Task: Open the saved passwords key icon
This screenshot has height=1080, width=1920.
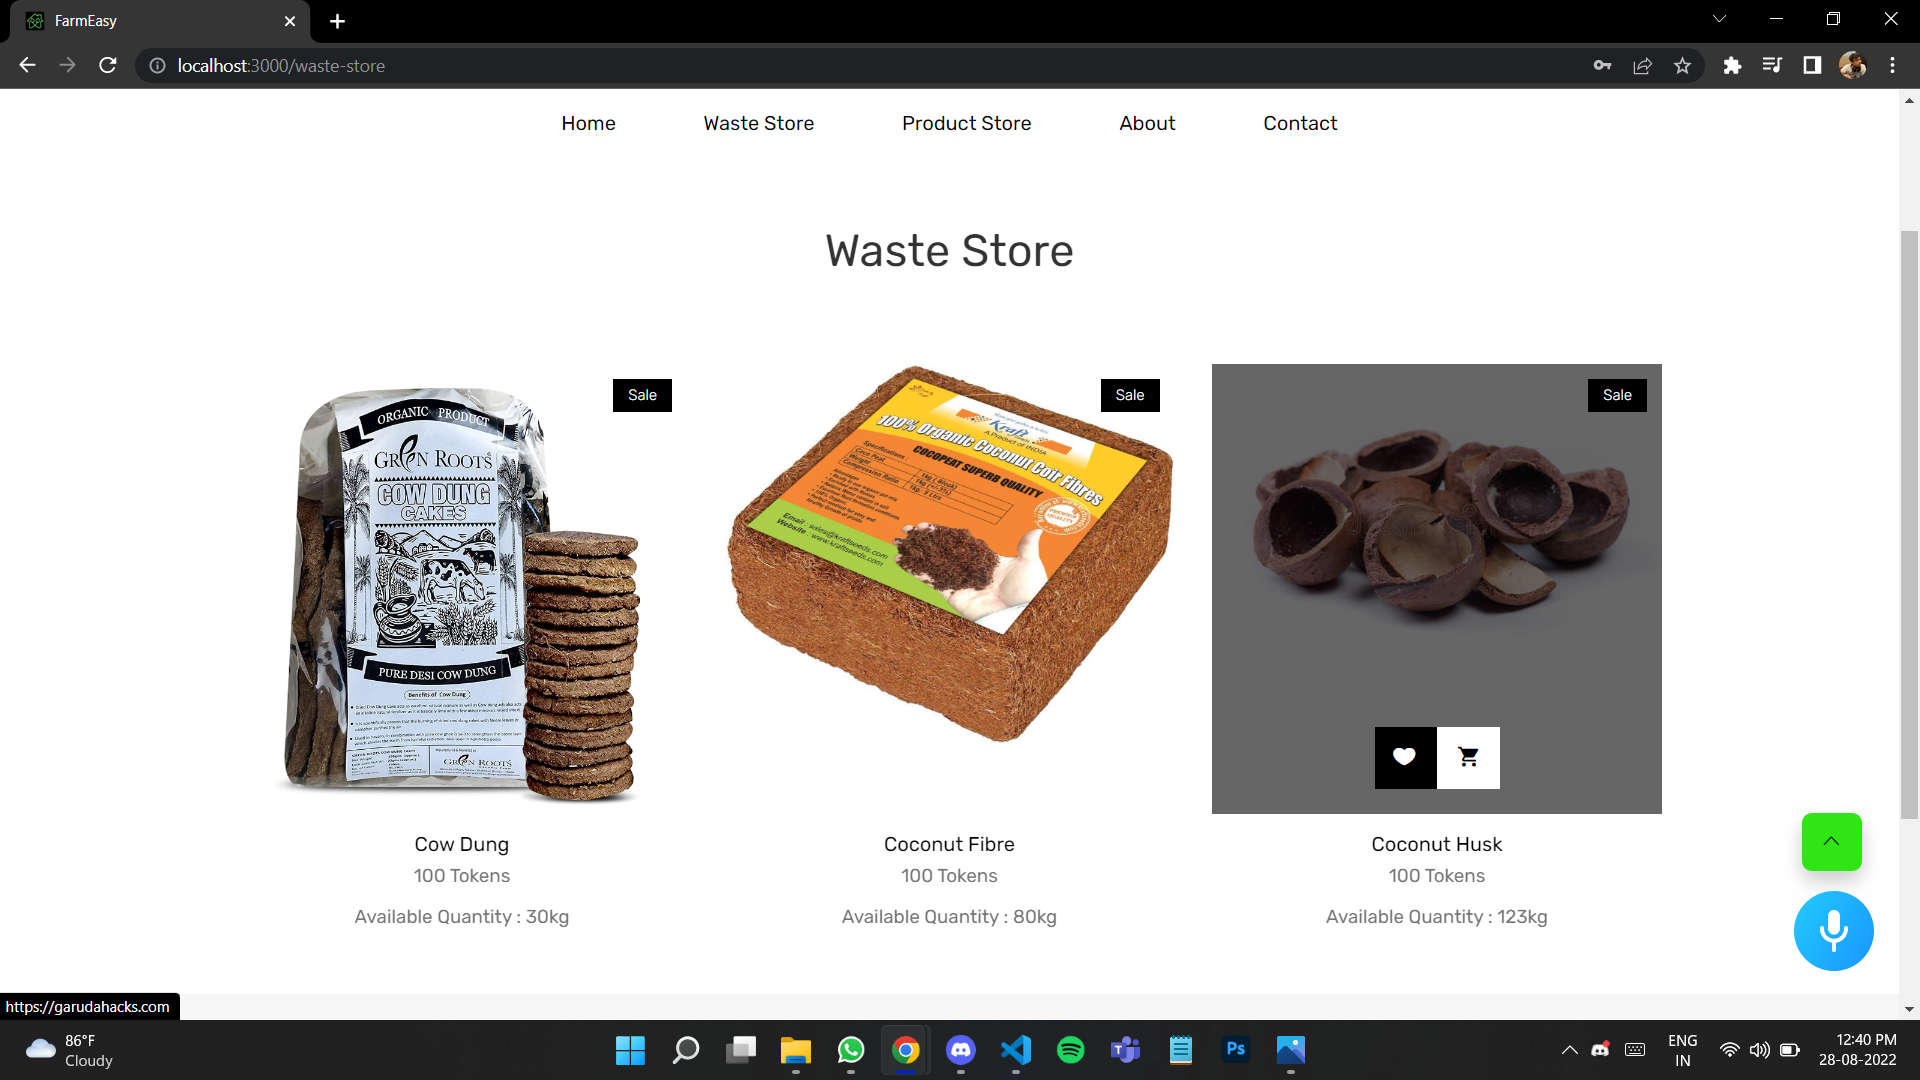Action: (x=1602, y=66)
